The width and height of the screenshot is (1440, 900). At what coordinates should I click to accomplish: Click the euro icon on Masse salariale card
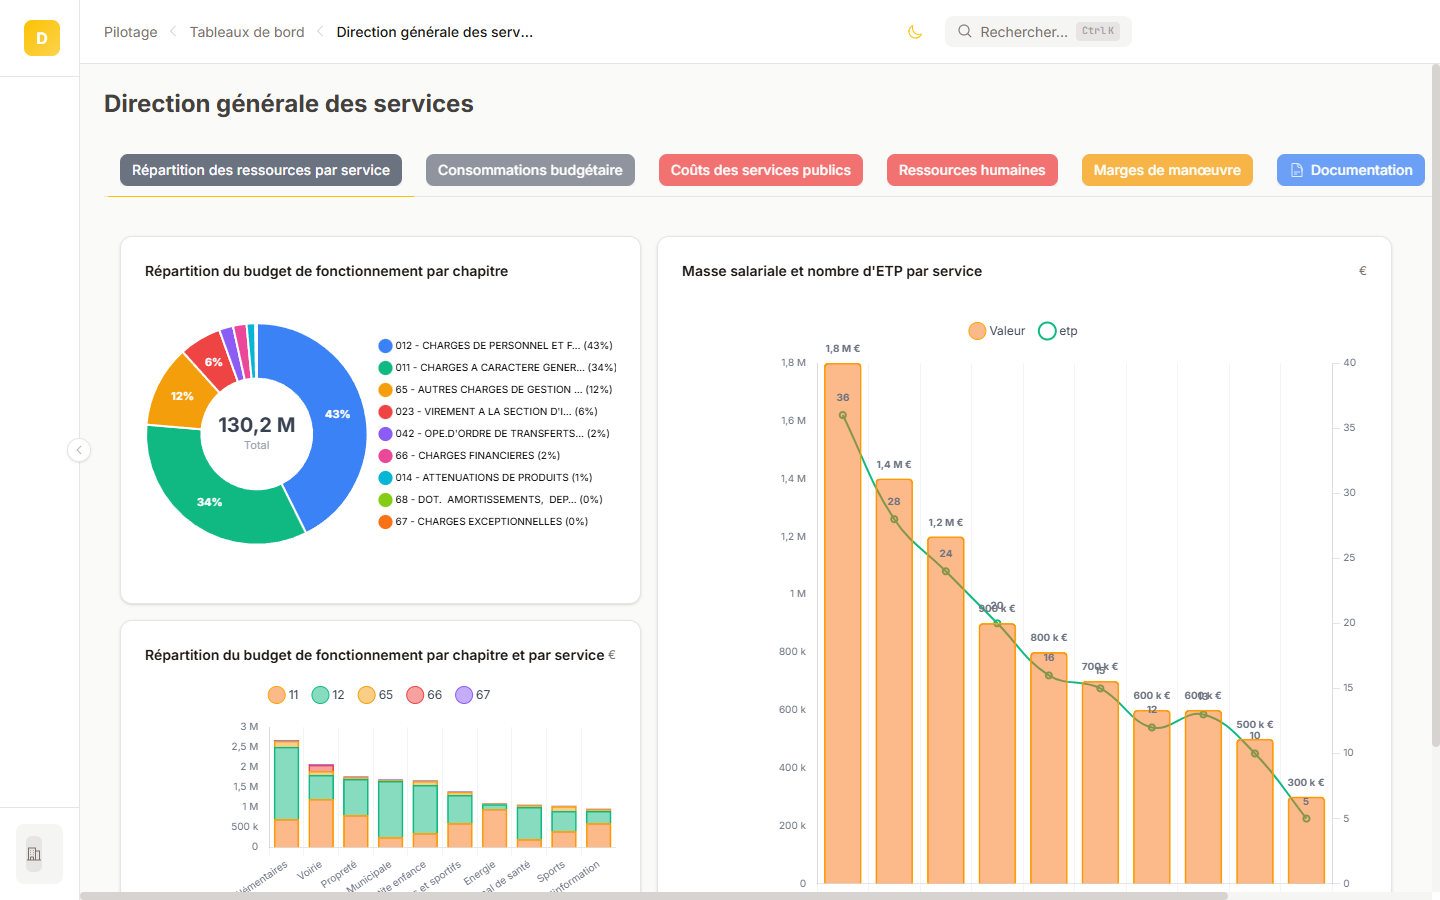(1362, 271)
